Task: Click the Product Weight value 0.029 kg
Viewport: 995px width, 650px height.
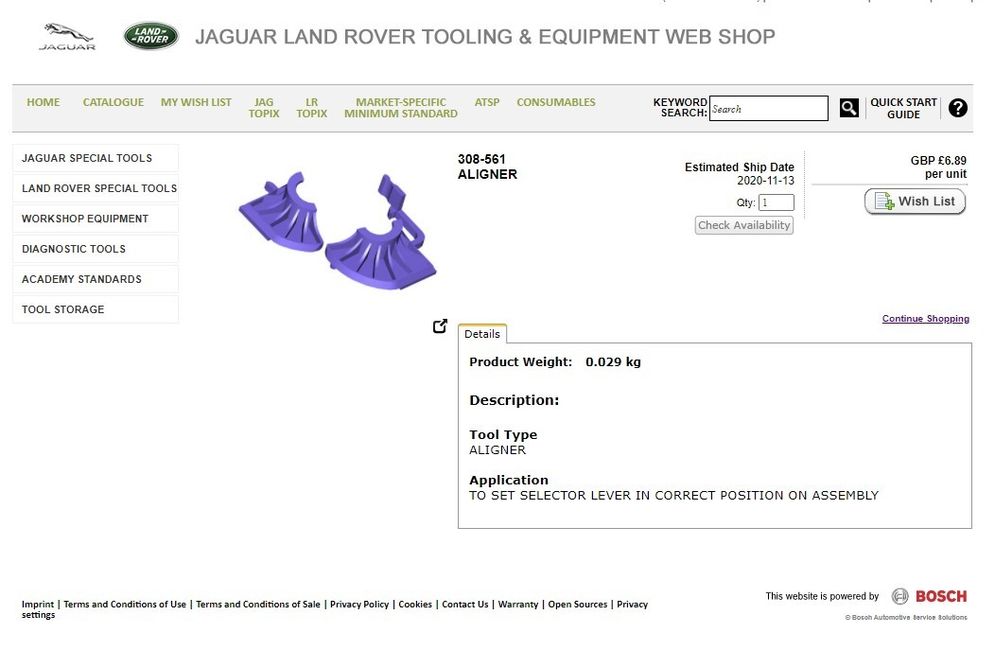Action: click(x=613, y=362)
